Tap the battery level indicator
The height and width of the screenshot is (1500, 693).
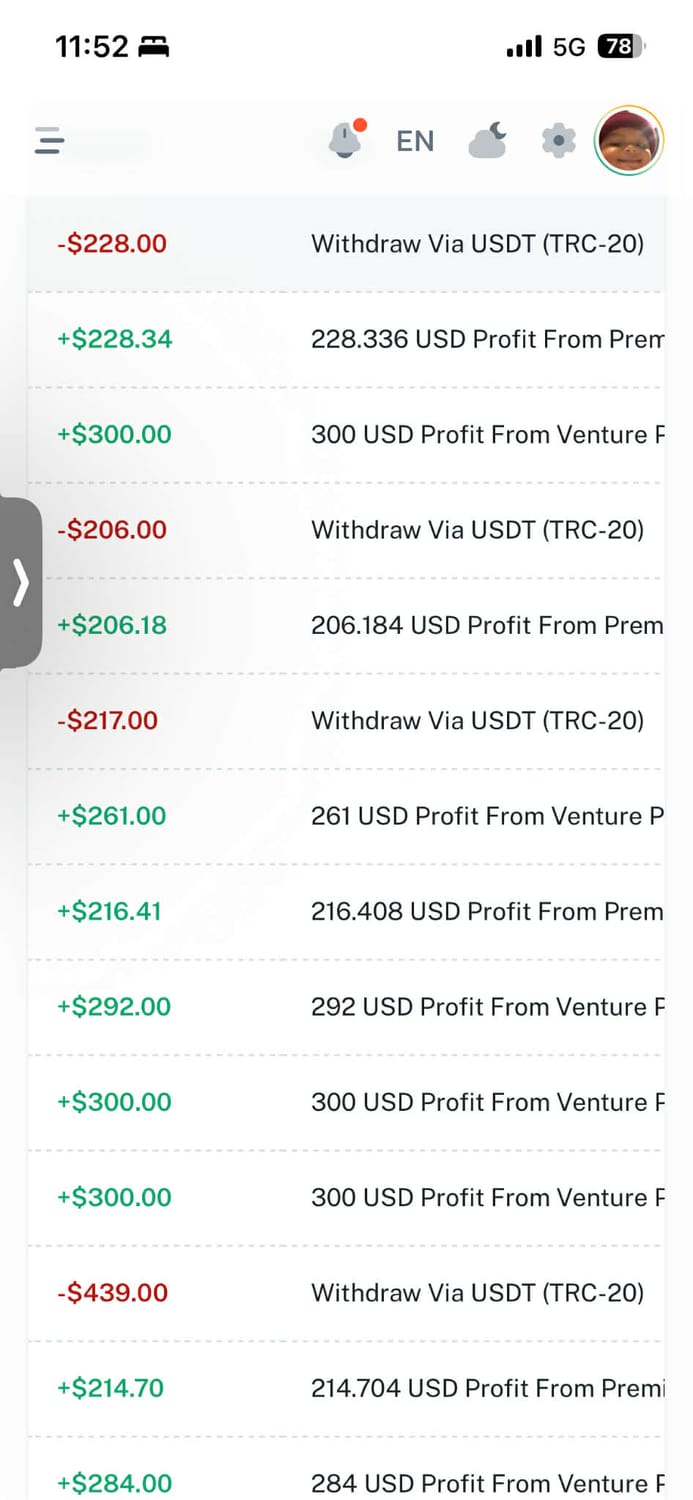[x=621, y=47]
